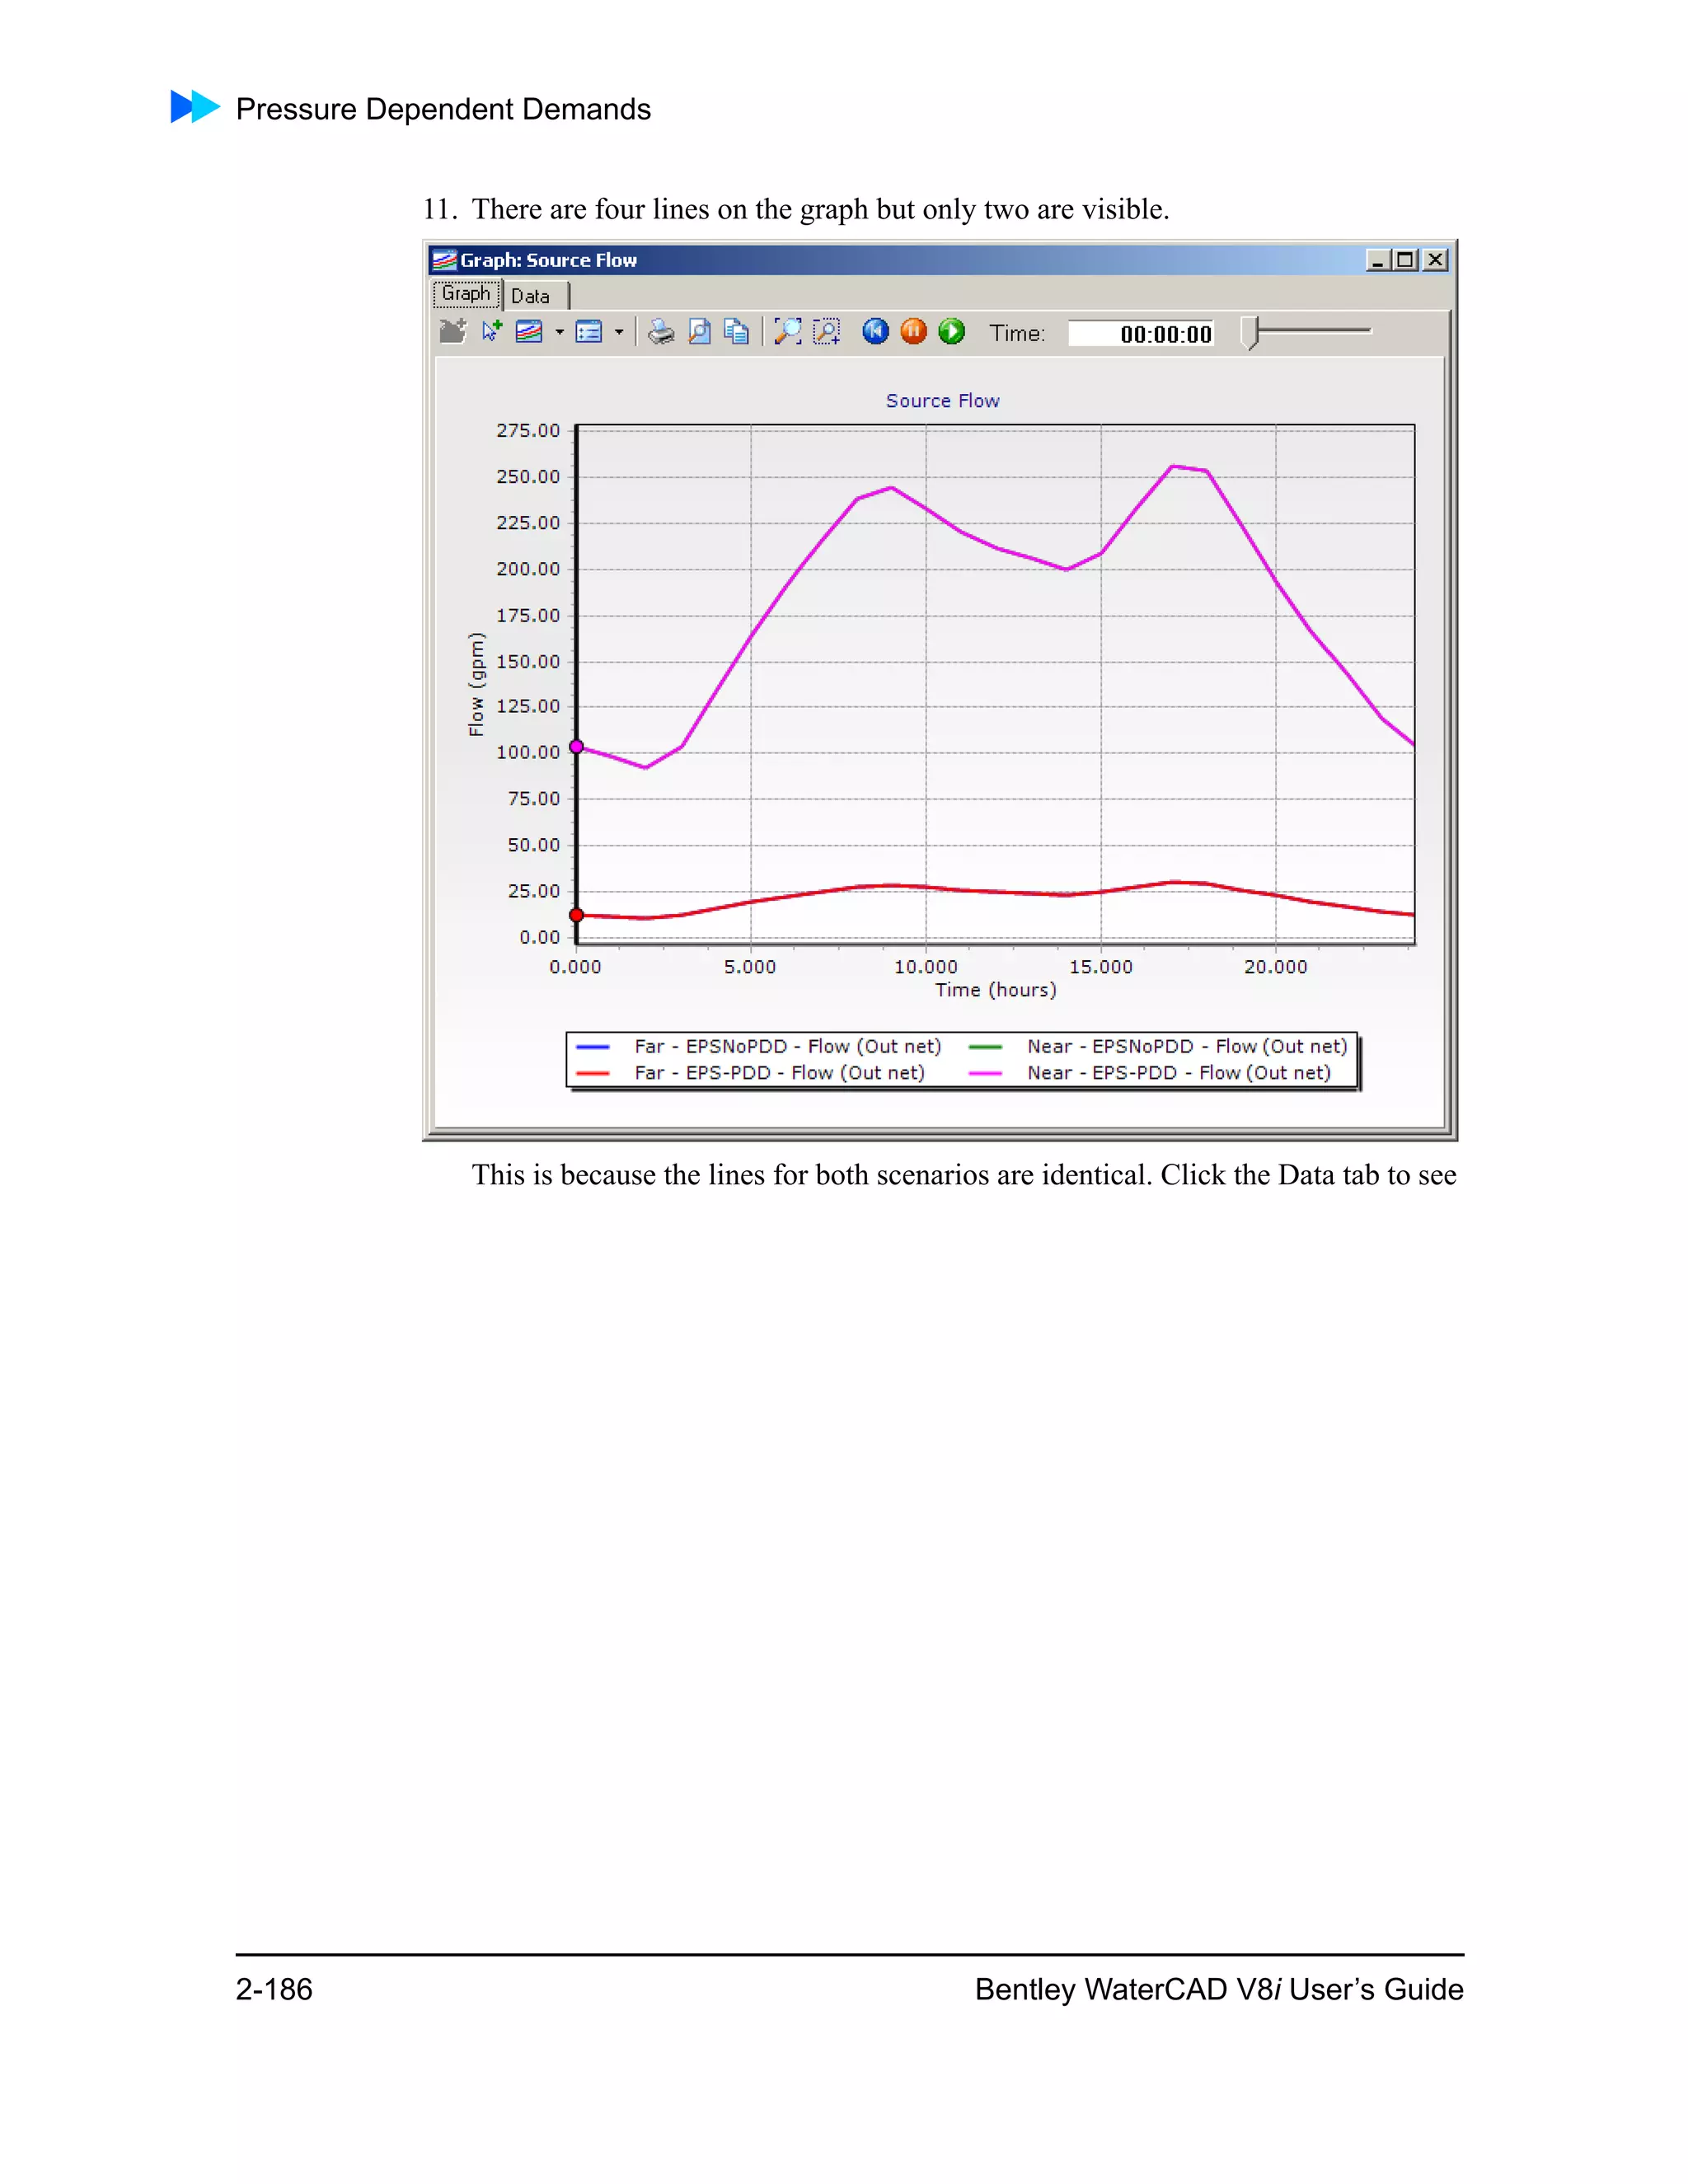
Task: Click the Source Flow chart title
Action: coord(942,401)
